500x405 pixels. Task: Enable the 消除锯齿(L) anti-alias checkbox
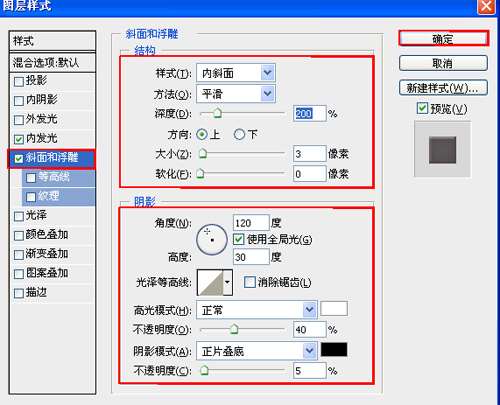(249, 282)
